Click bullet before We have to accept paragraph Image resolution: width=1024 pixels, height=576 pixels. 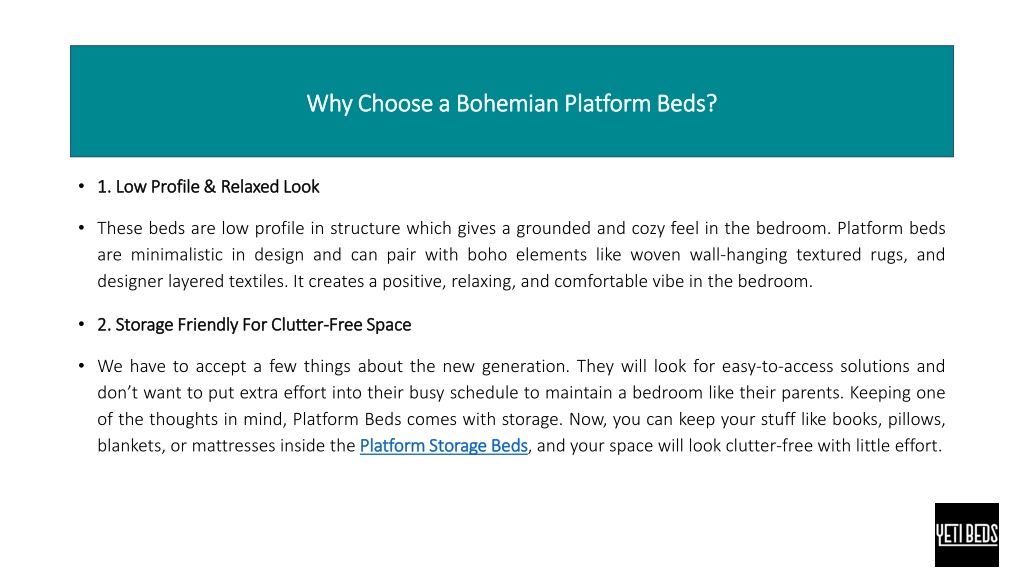[81, 366]
